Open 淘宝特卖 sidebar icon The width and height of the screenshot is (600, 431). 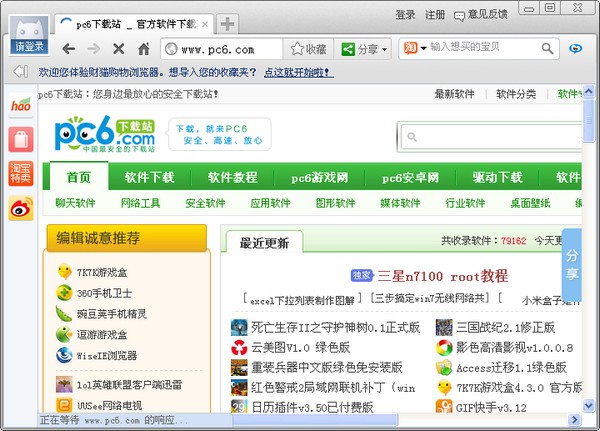(x=21, y=173)
